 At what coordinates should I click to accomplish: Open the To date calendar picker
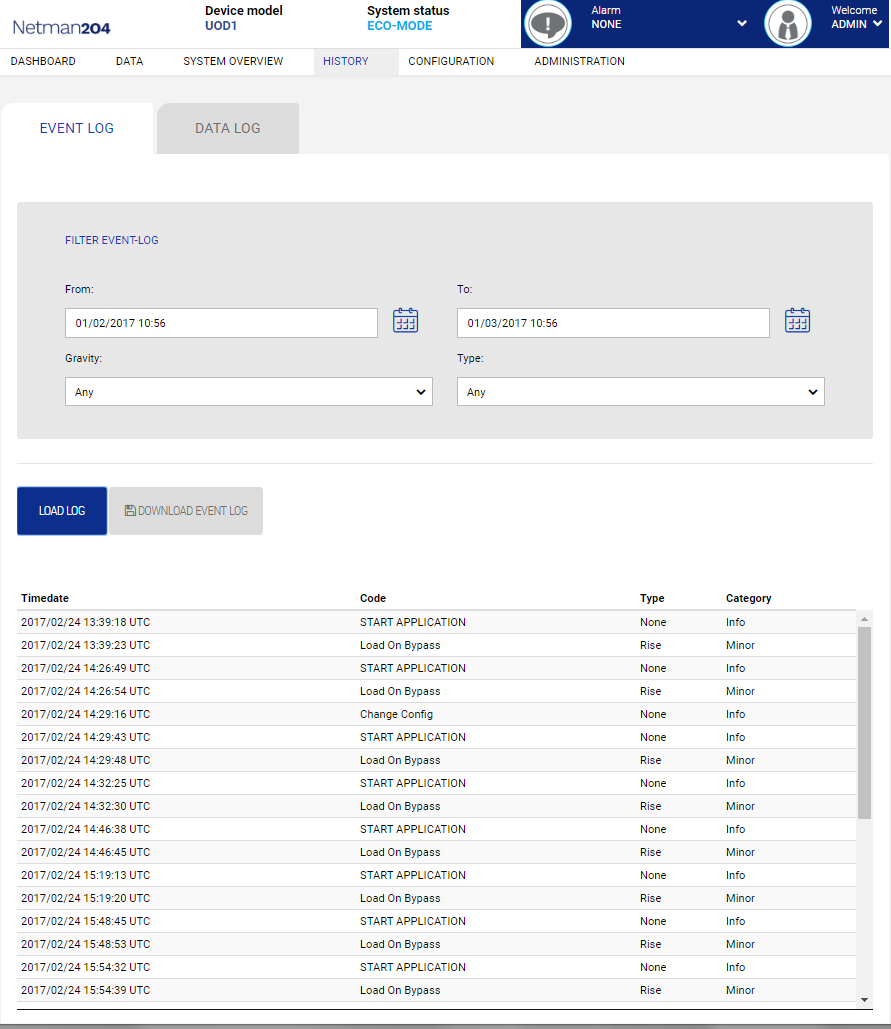coord(797,321)
